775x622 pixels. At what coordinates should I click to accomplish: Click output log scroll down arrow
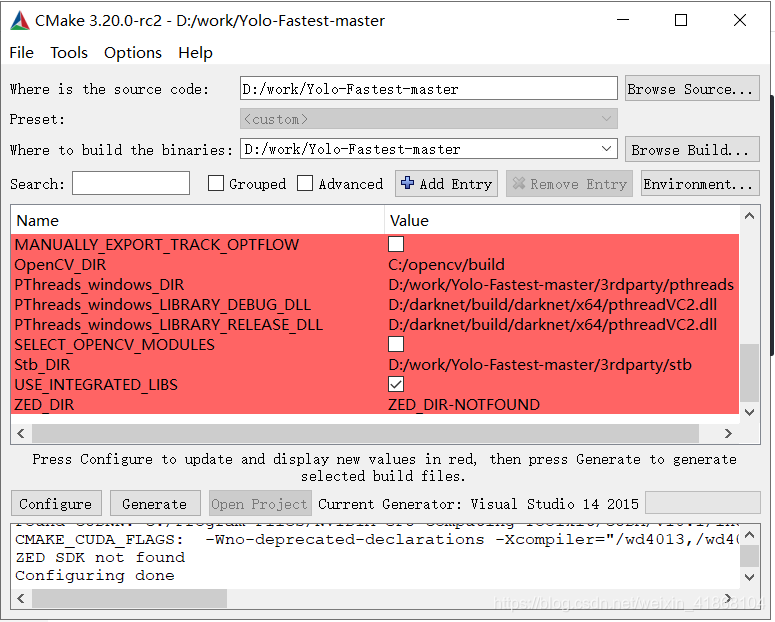click(x=749, y=577)
